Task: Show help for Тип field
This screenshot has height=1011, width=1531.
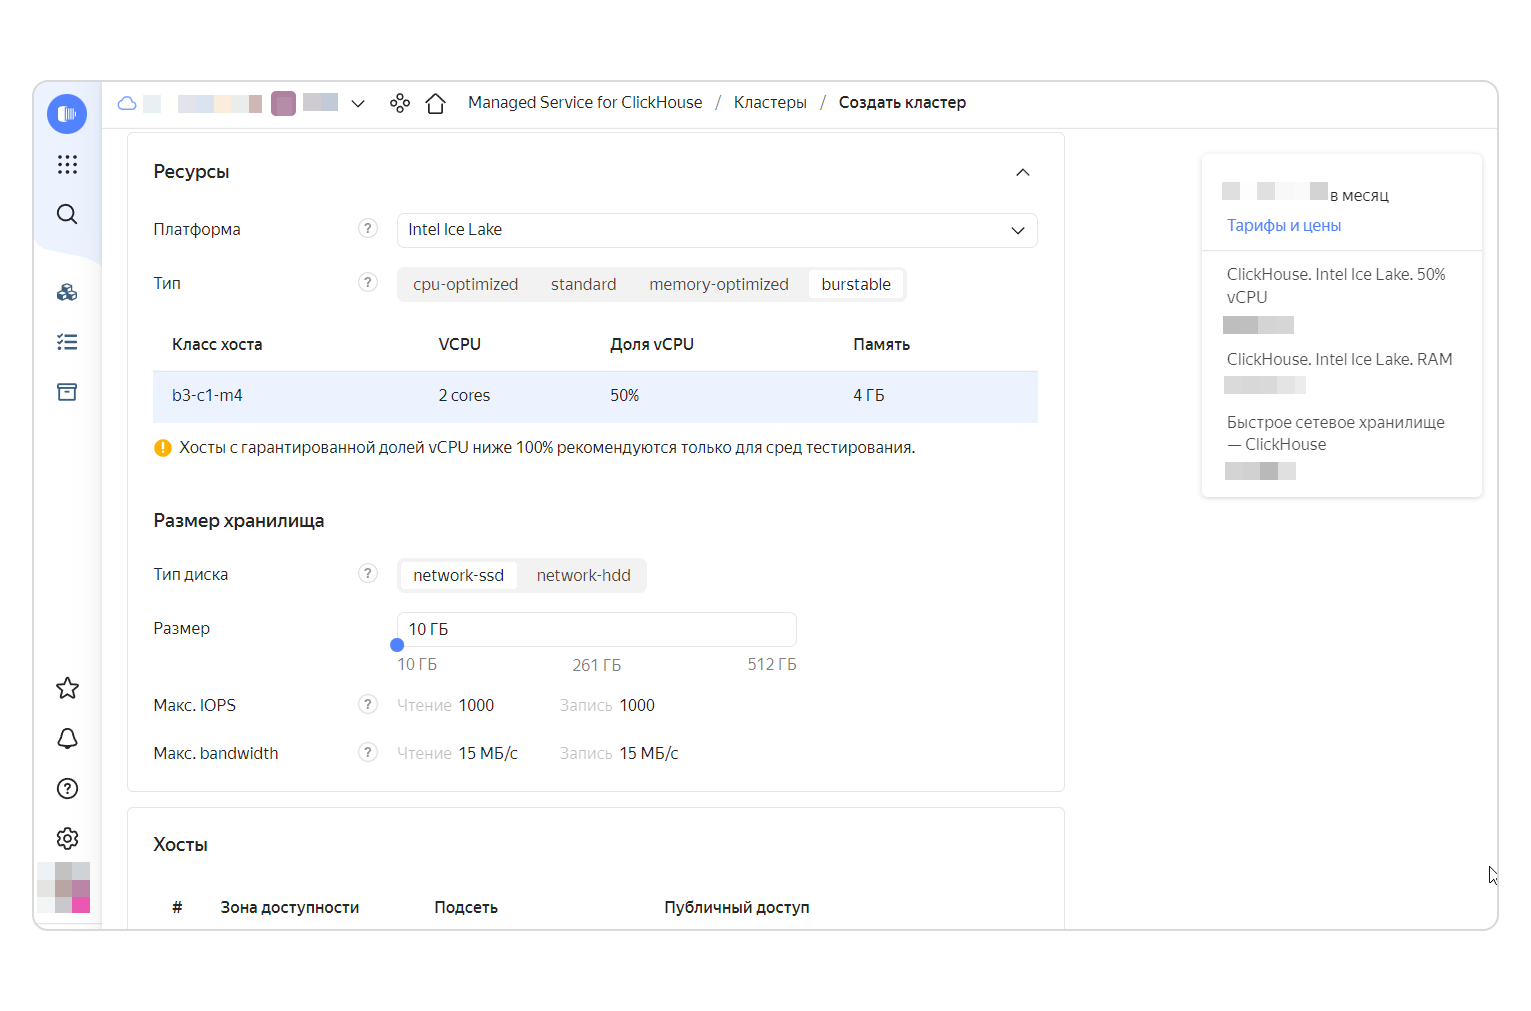Action: [368, 283]
